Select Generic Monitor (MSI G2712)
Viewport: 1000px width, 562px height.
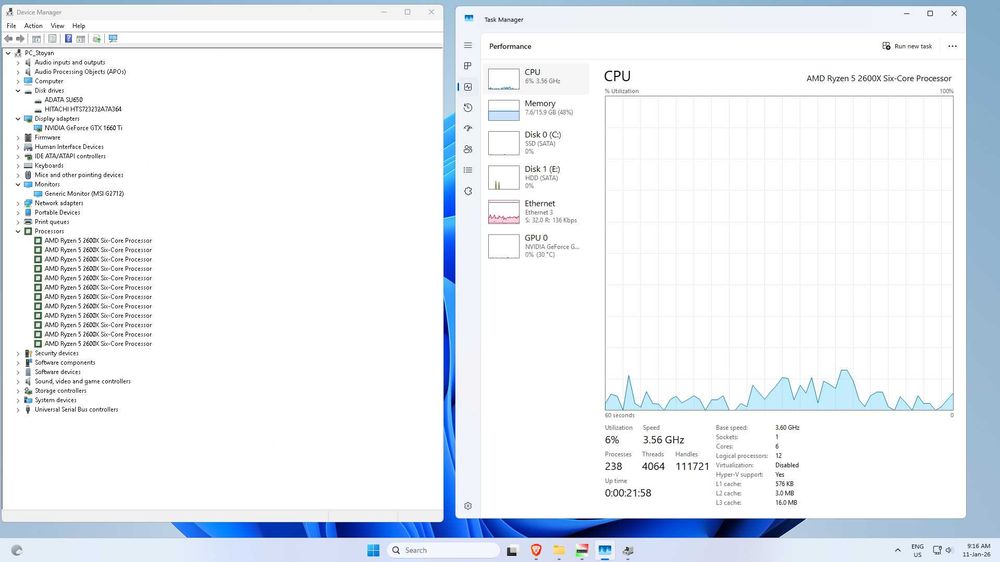(84, 194)
